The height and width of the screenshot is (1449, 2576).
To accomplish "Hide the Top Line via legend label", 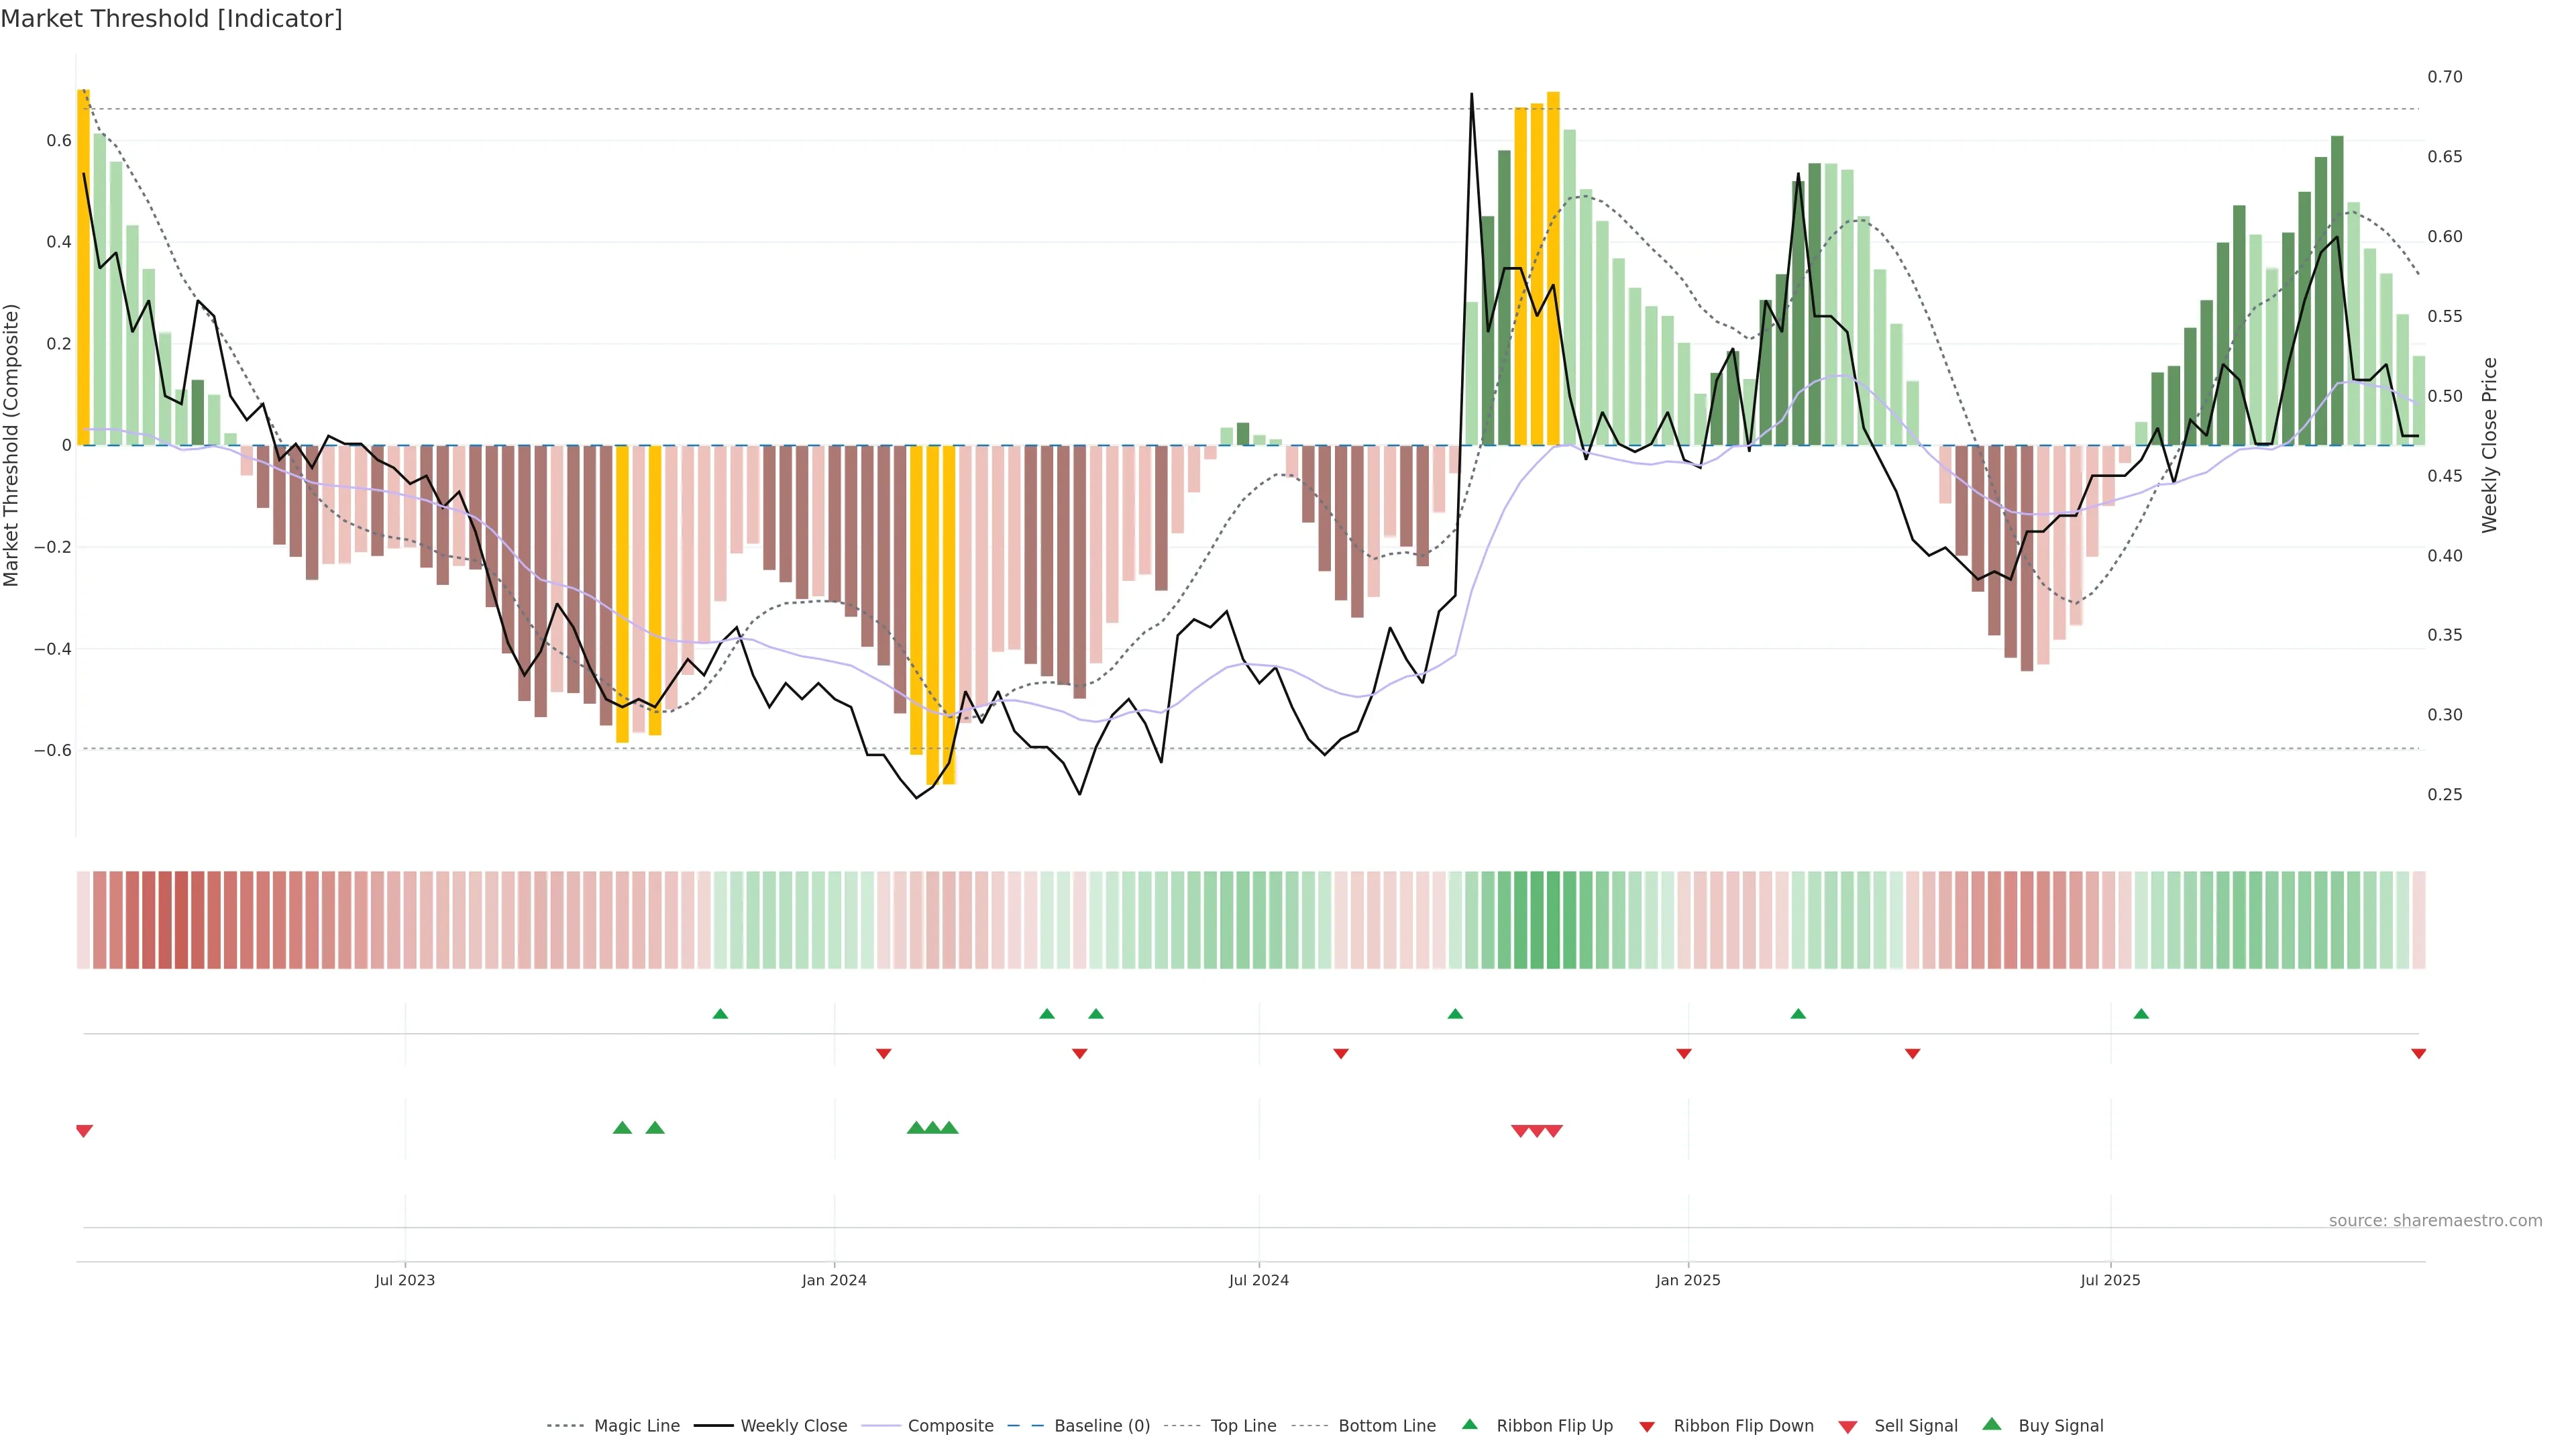I will (x=1243, y=1426).
